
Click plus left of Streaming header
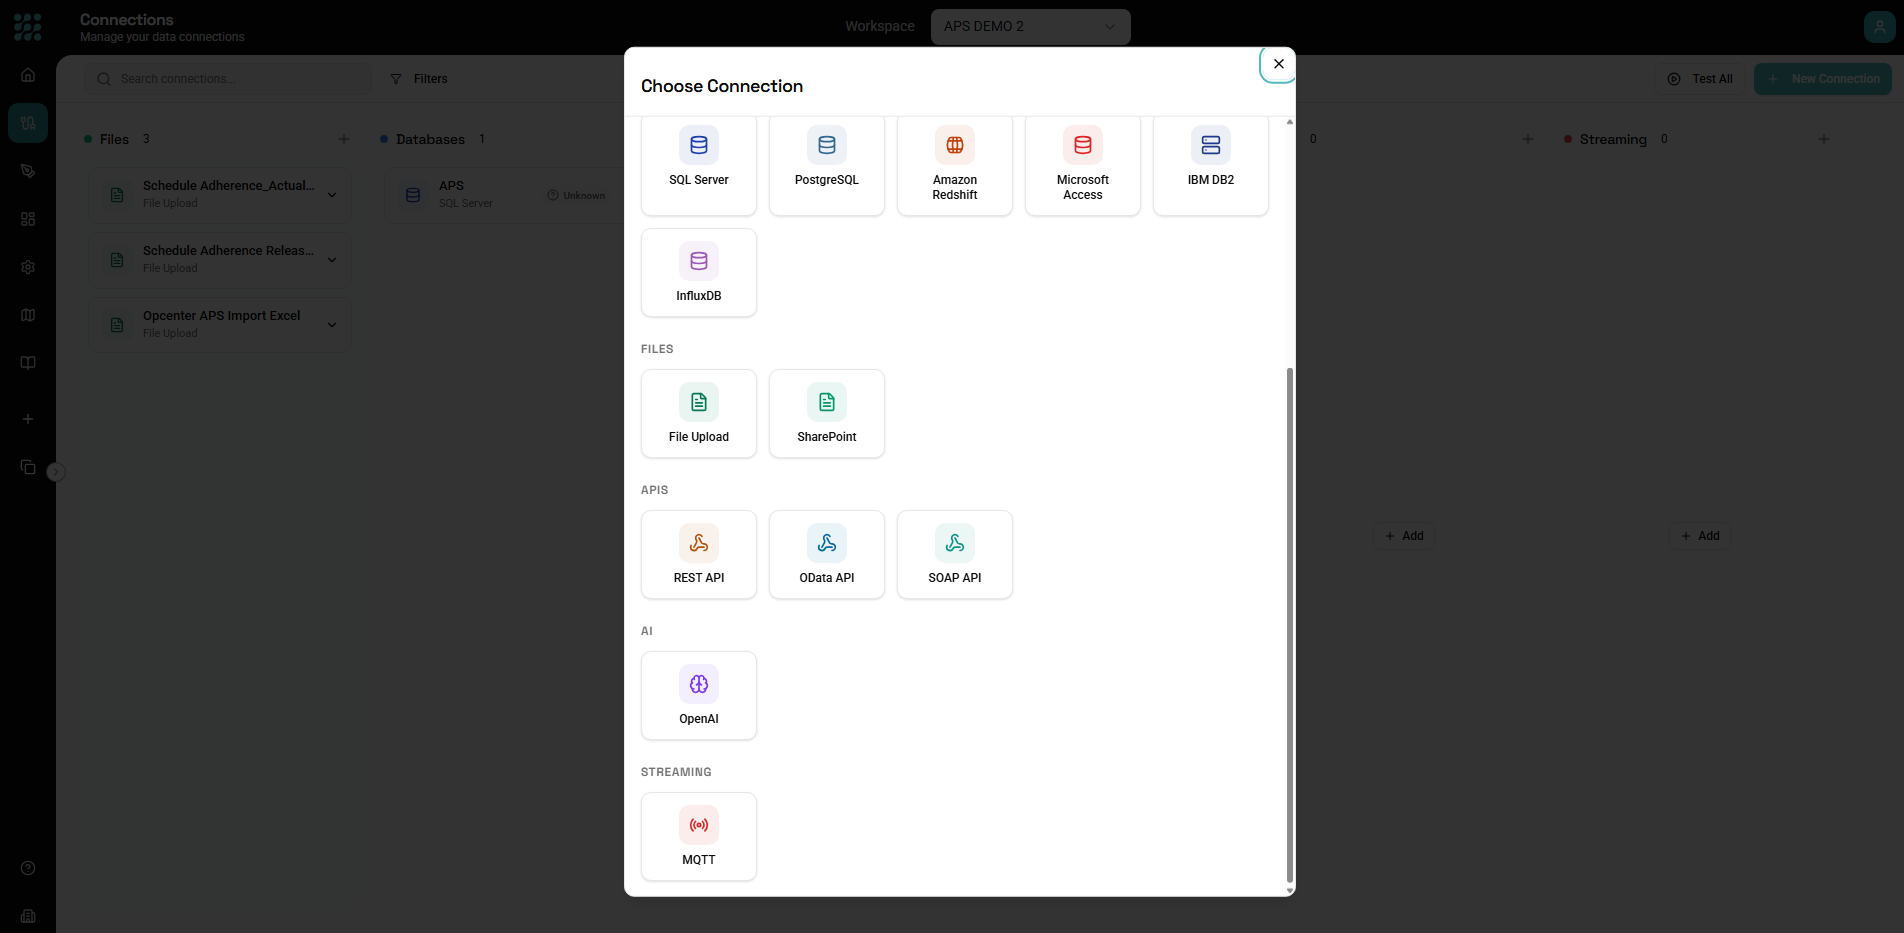pyautogui.click(x=1528, y=139)
